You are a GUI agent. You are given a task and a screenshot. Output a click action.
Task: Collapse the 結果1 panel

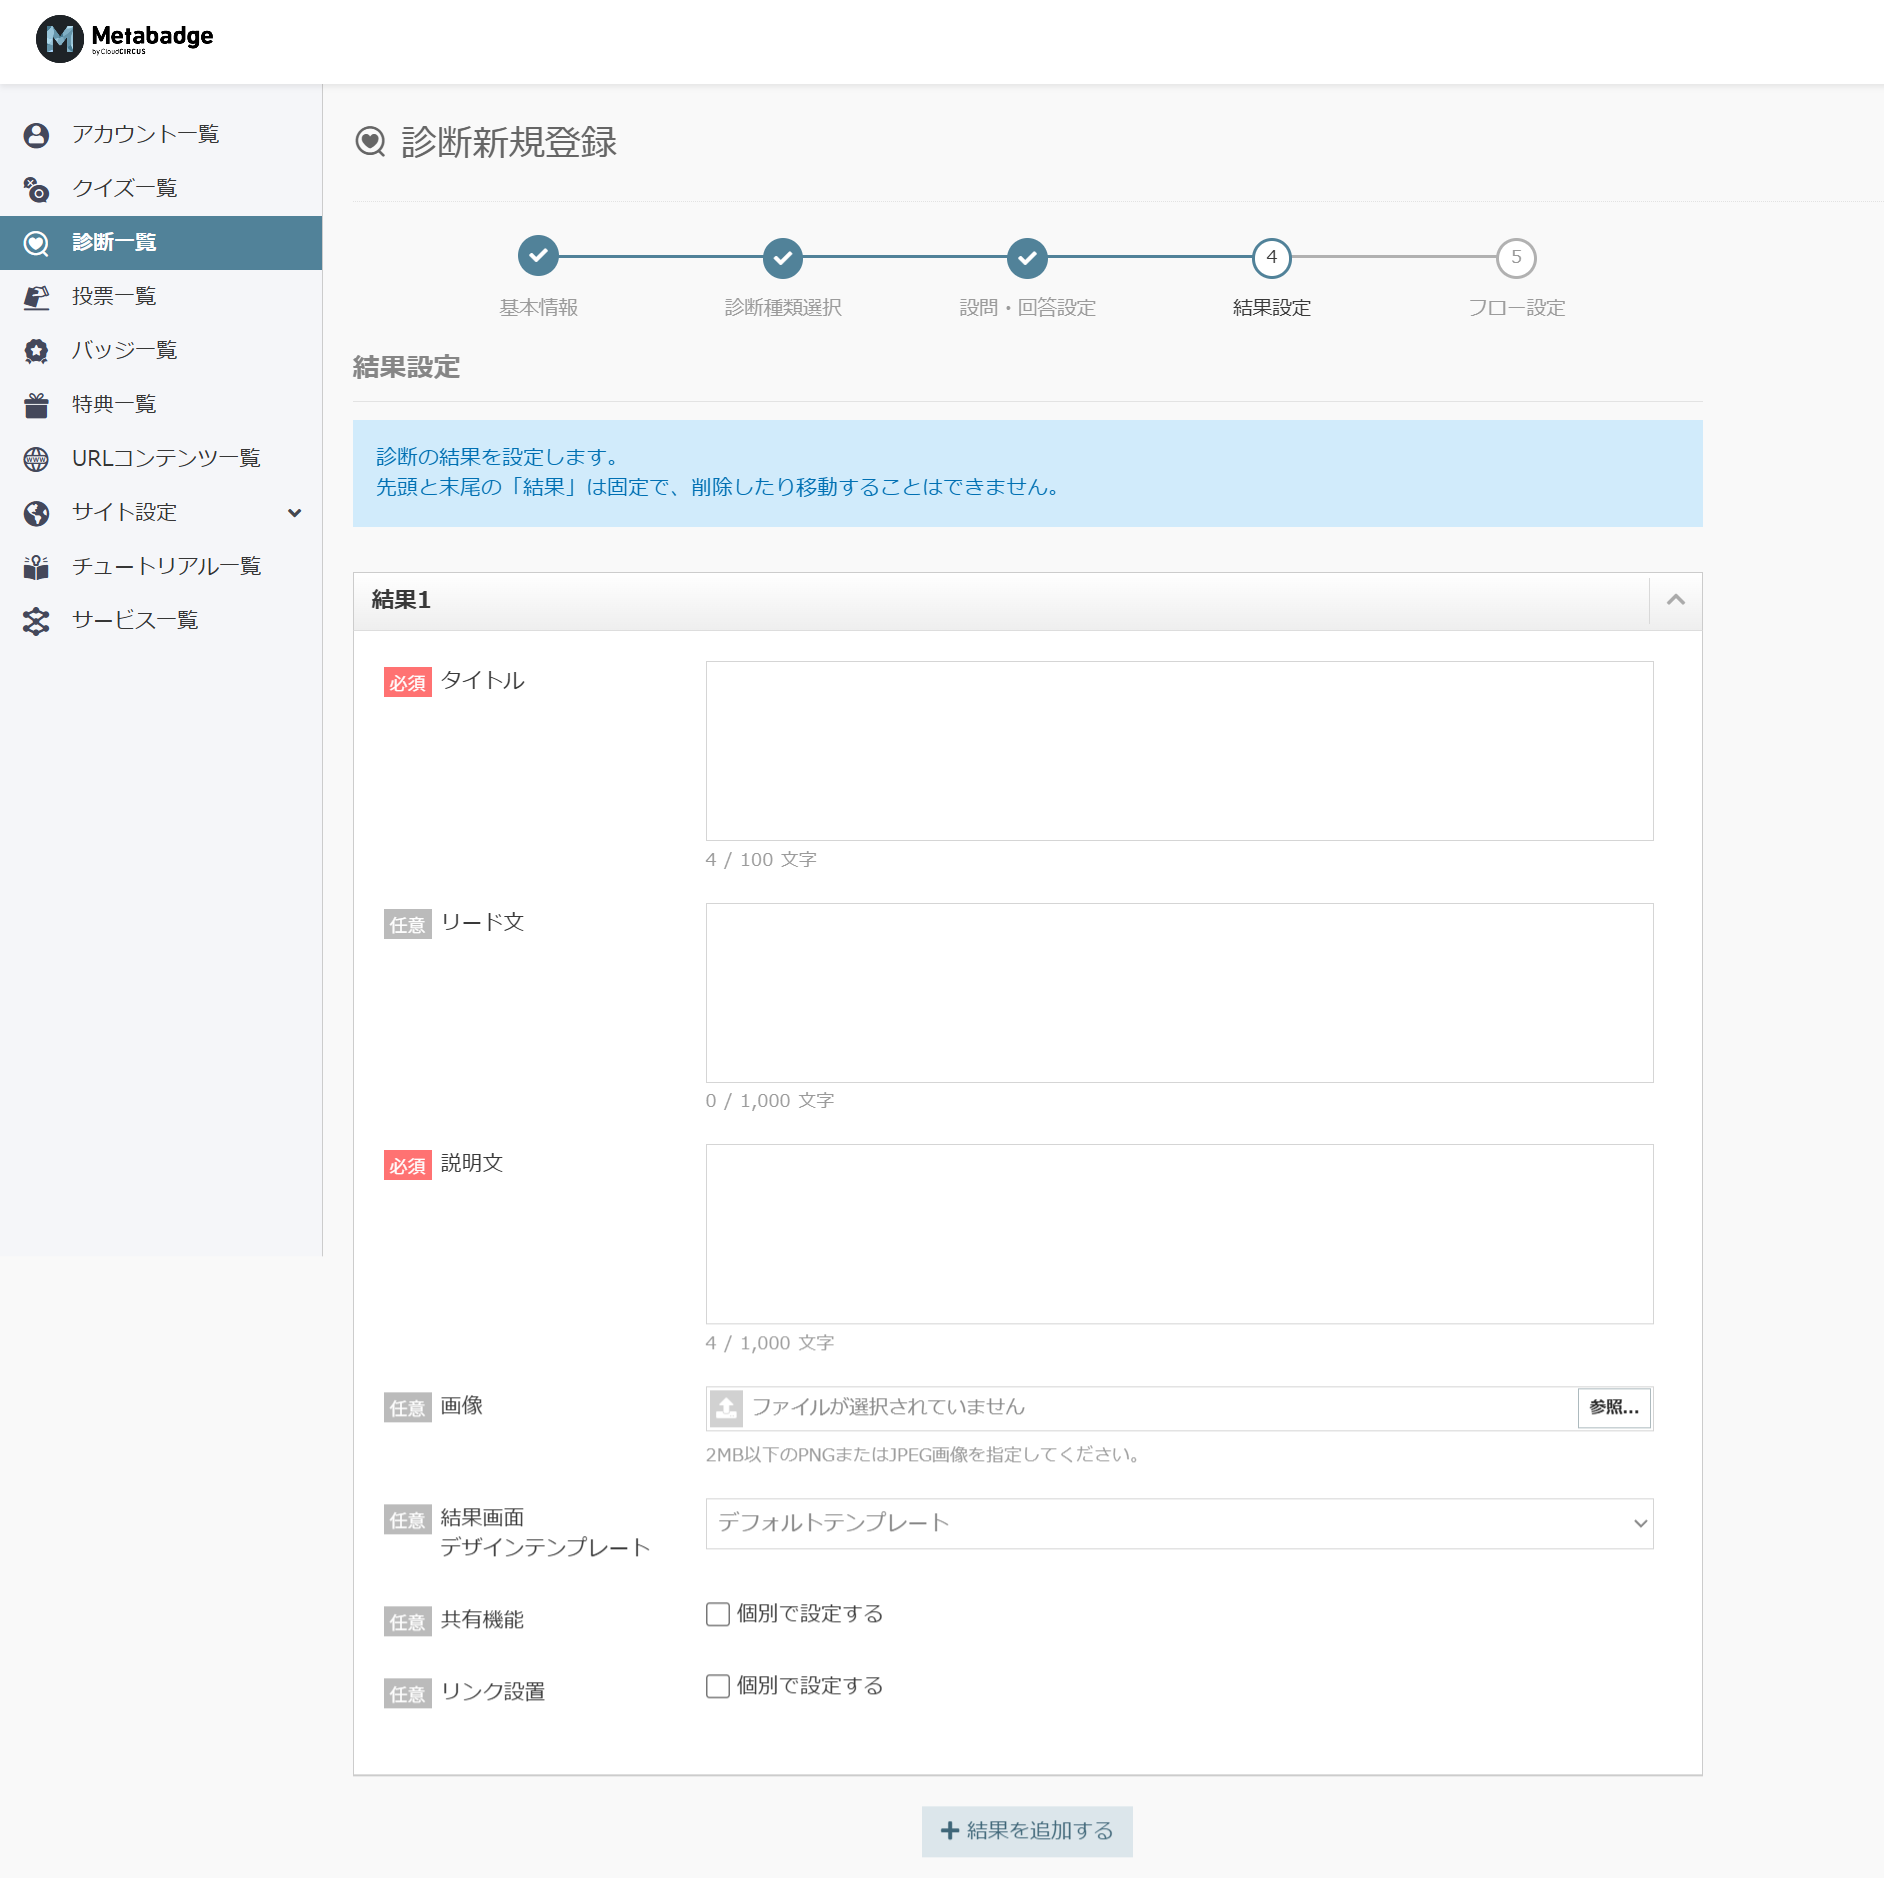1675,600
